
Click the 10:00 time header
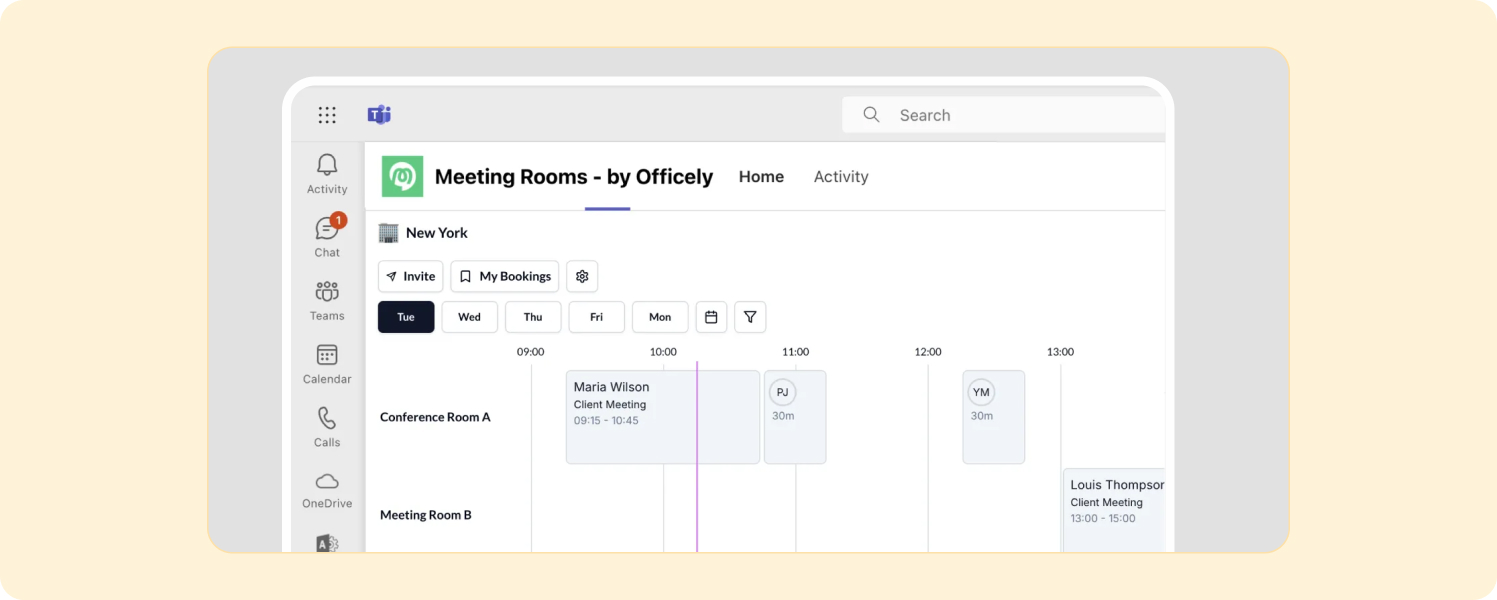point(663,352)
